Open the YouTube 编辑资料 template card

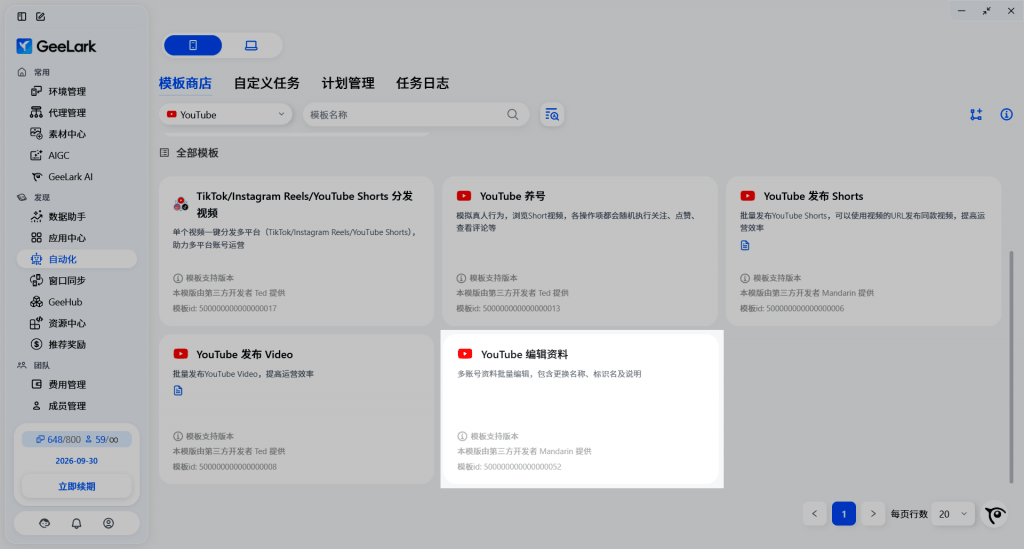pyautogui.click(x=581, y=409)
